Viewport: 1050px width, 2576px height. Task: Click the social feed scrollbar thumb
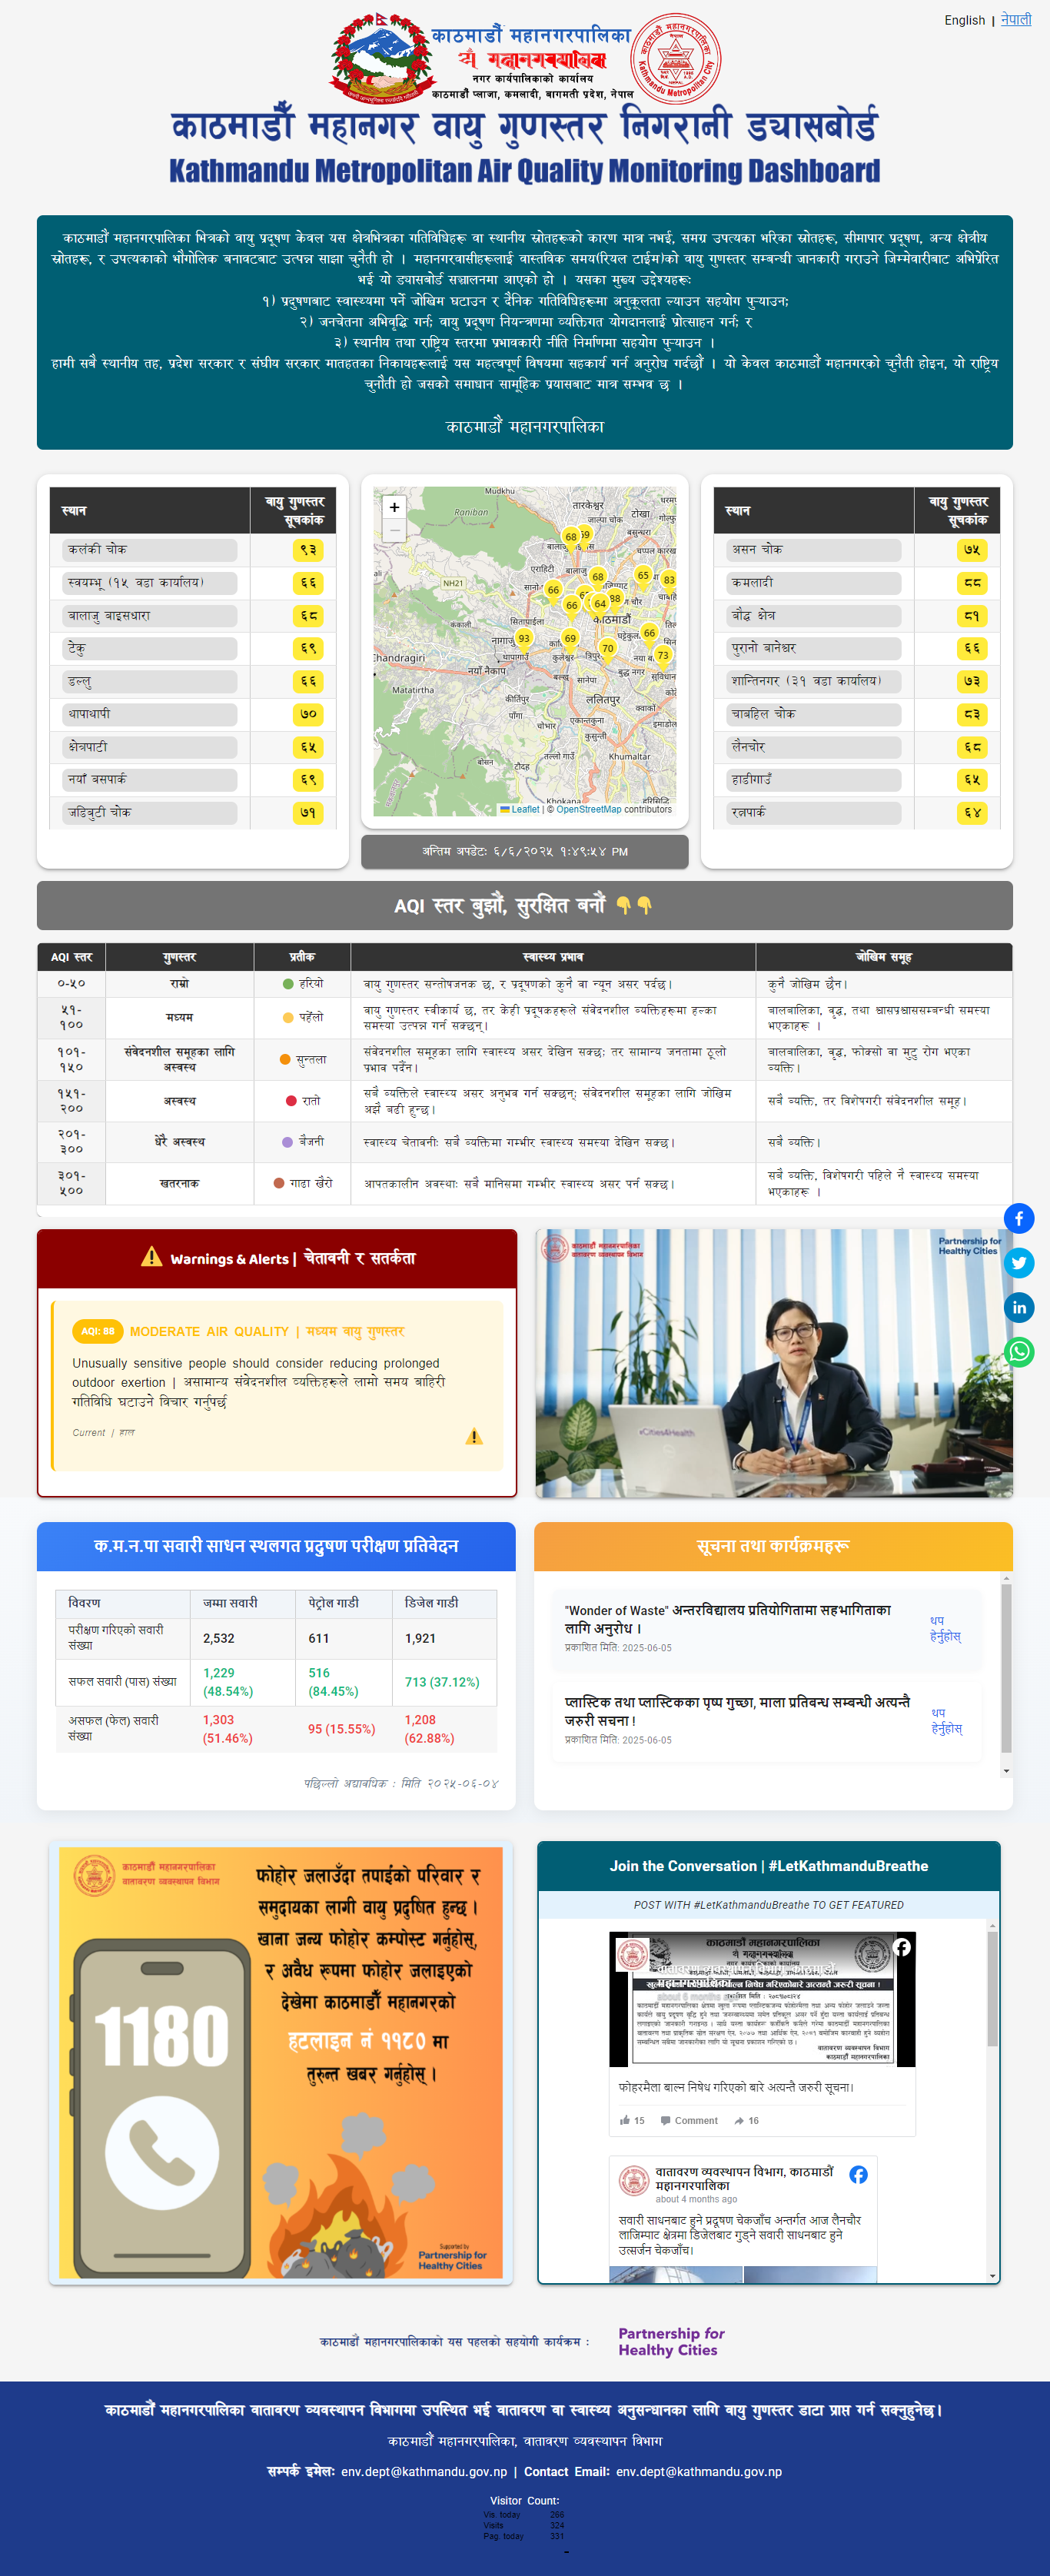992,1989
